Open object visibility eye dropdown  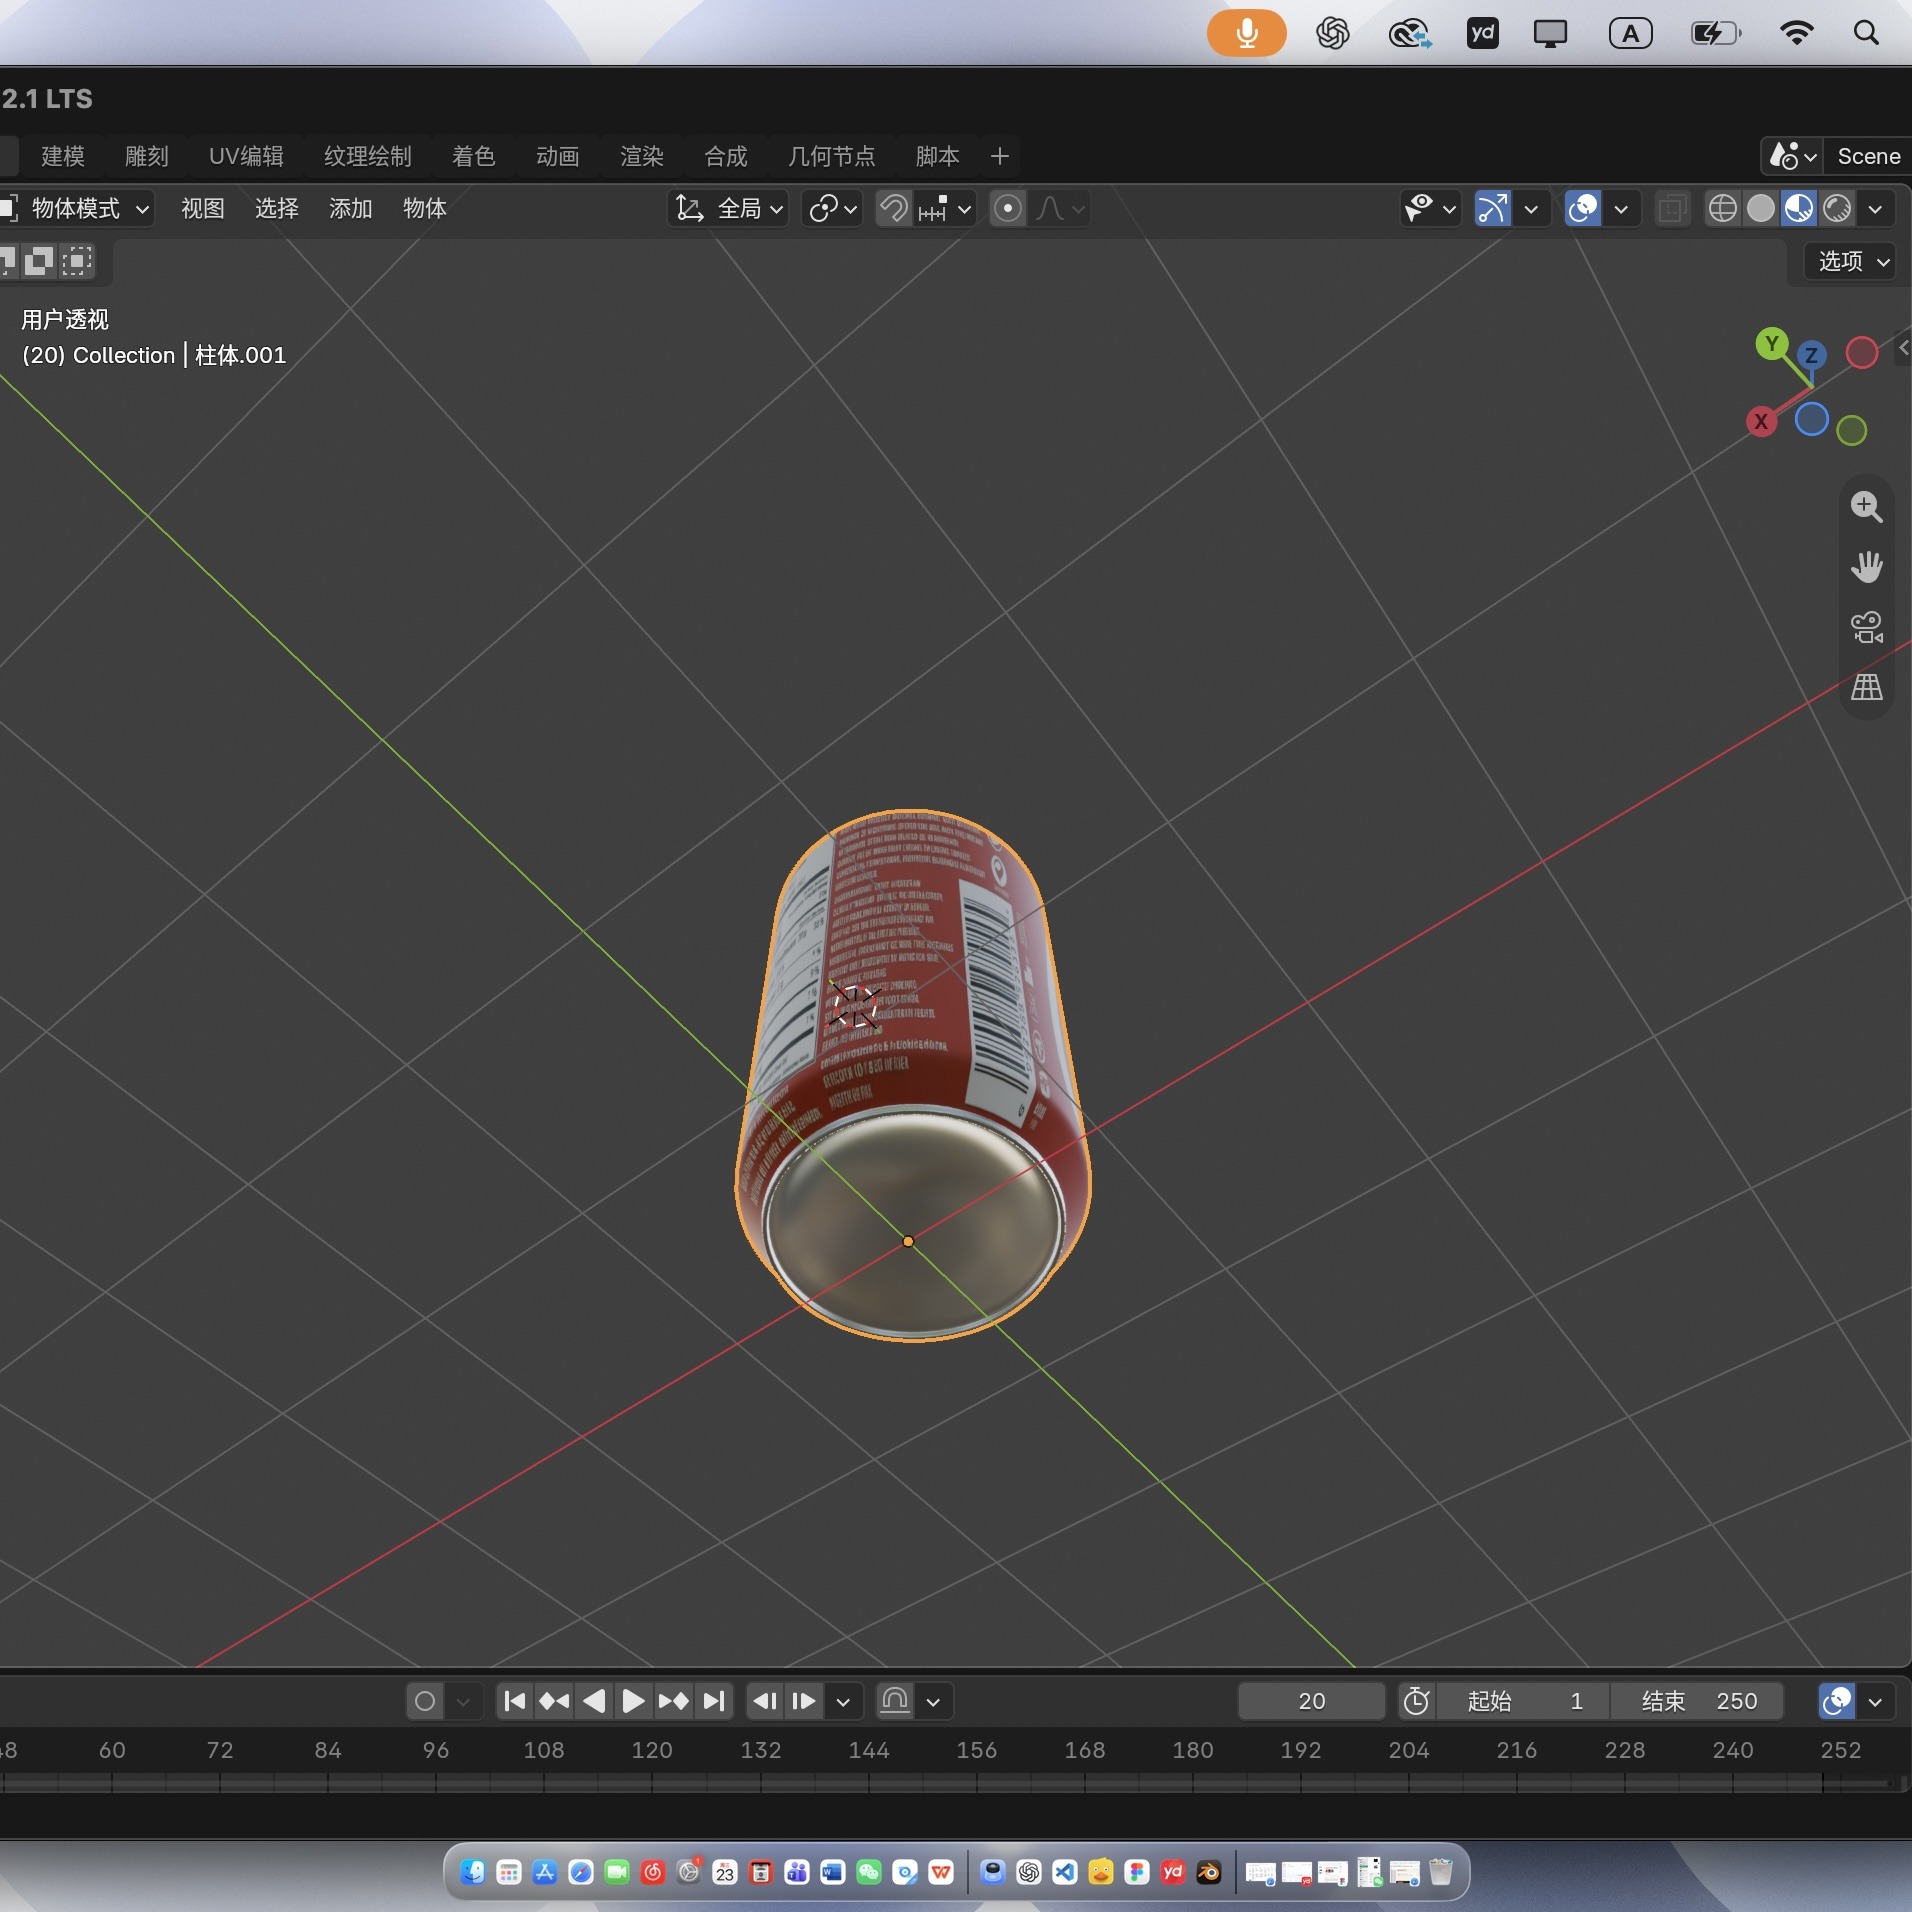click(1430, 208)
